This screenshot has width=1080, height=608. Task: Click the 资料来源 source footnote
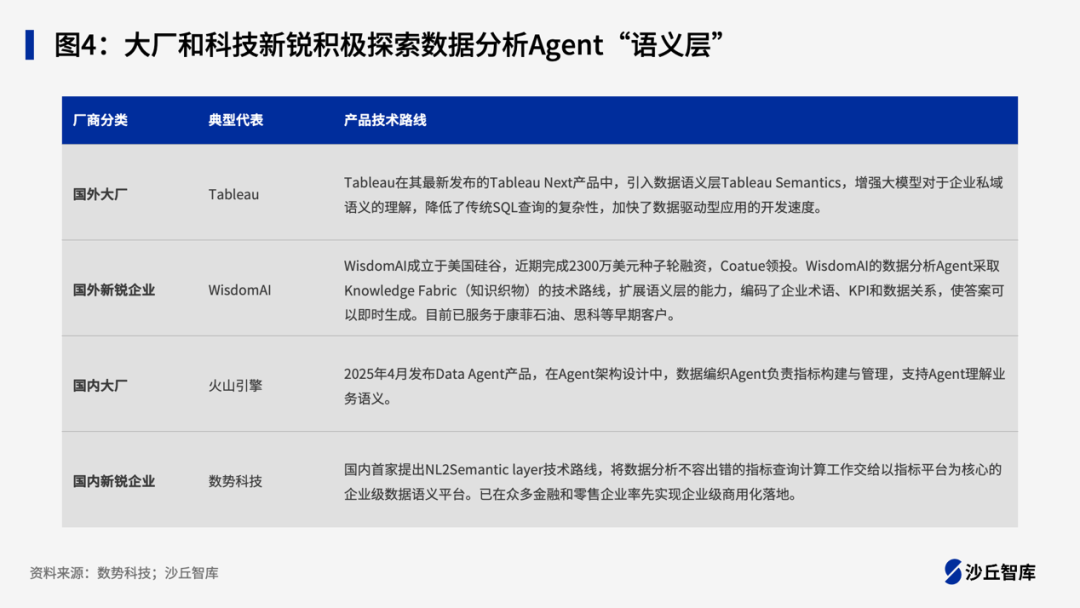click(x=124, y=573)
